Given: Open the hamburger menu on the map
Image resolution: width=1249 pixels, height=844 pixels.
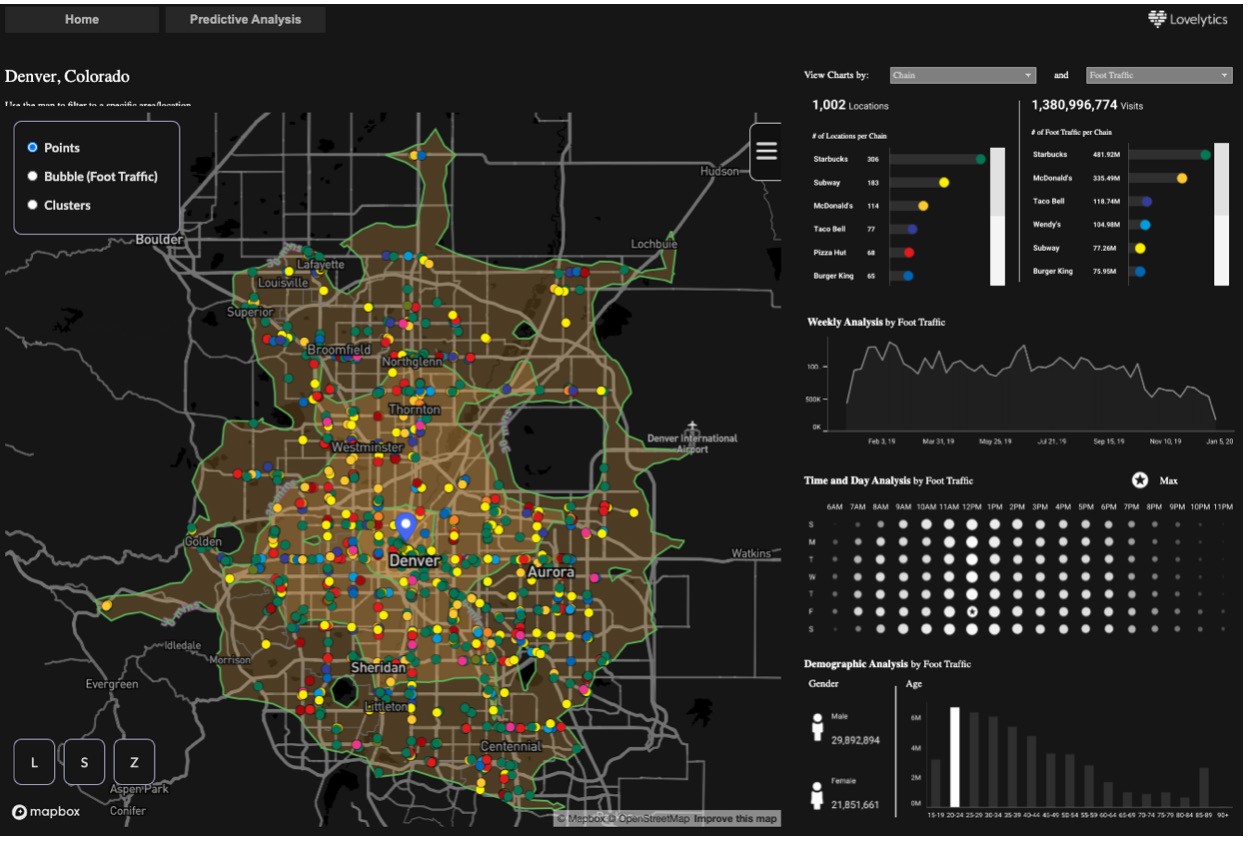Looking at the screenshot, I should coord(766,151).
